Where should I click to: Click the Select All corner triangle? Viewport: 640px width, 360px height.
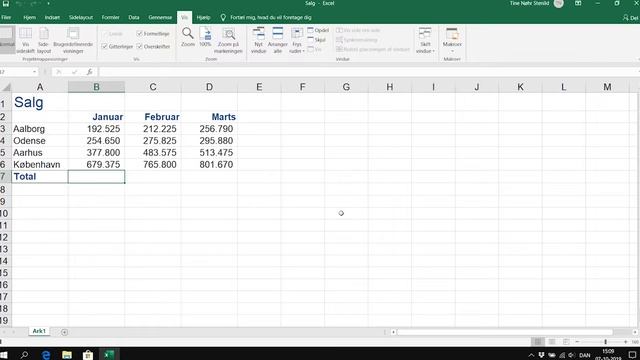point(6,87)
